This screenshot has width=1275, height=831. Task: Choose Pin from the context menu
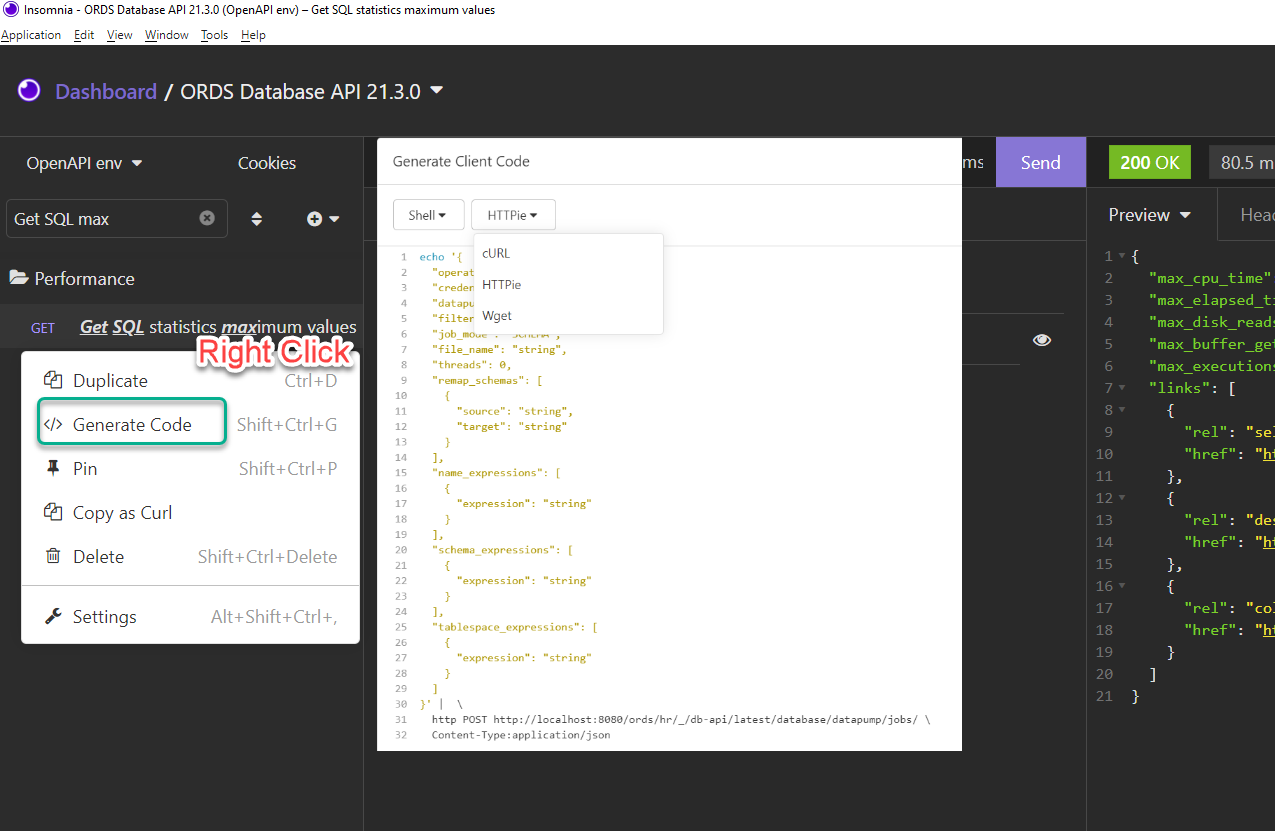tap(190, 468)
